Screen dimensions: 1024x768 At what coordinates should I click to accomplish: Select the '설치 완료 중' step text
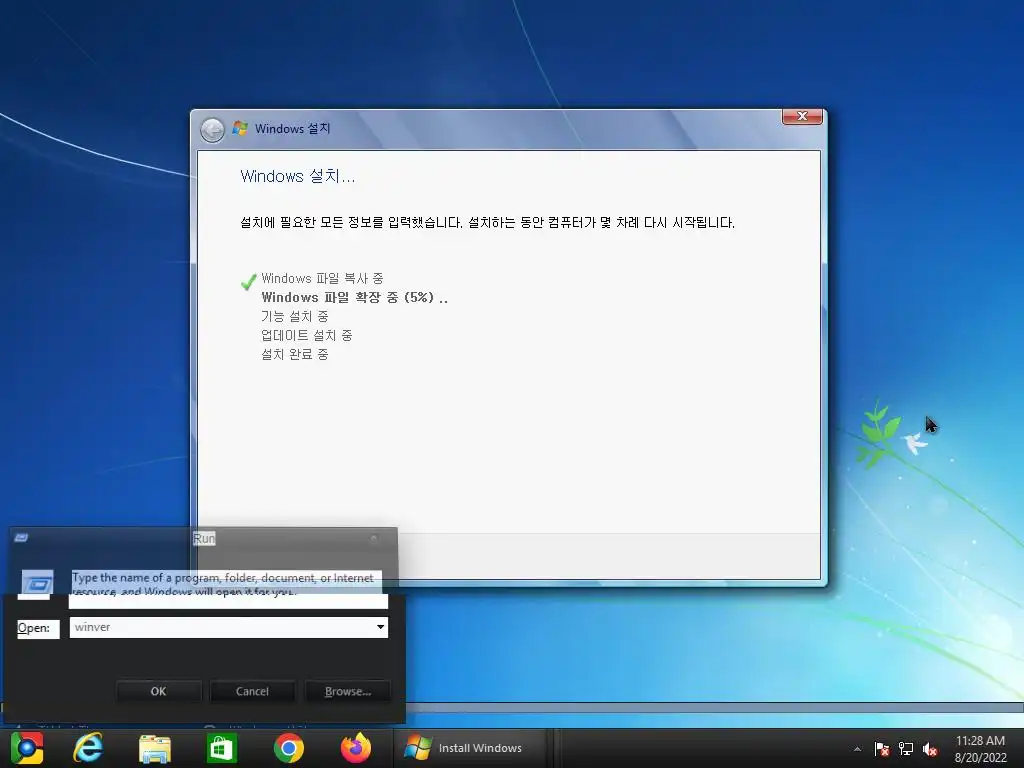[x=295, y=354]
